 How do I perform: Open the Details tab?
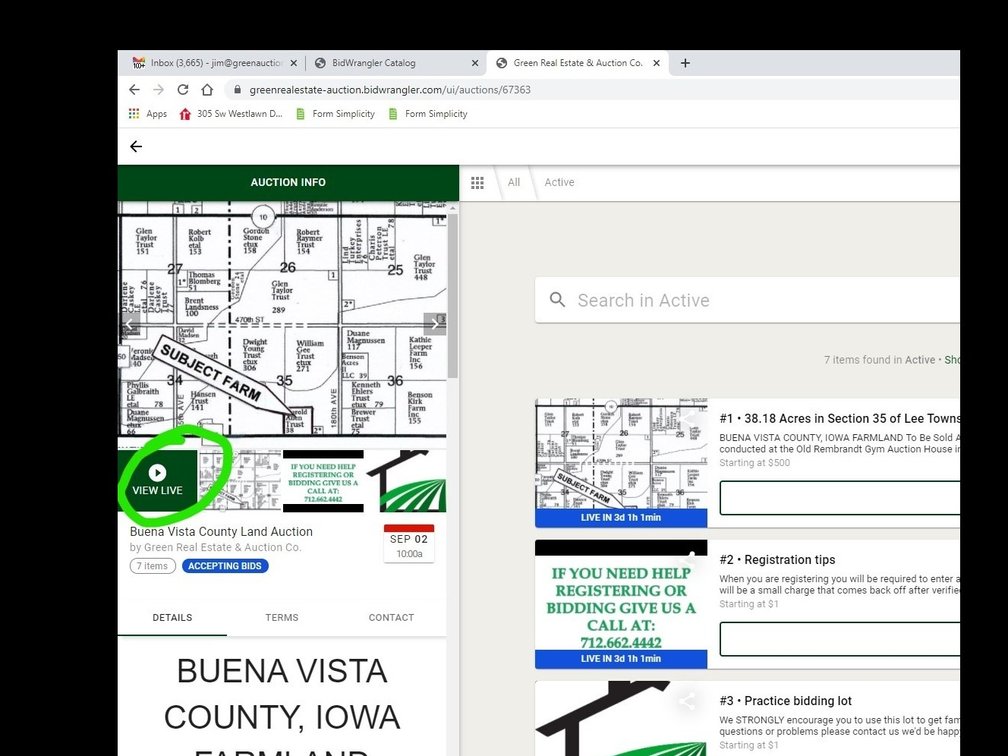[x=172, y=618]
